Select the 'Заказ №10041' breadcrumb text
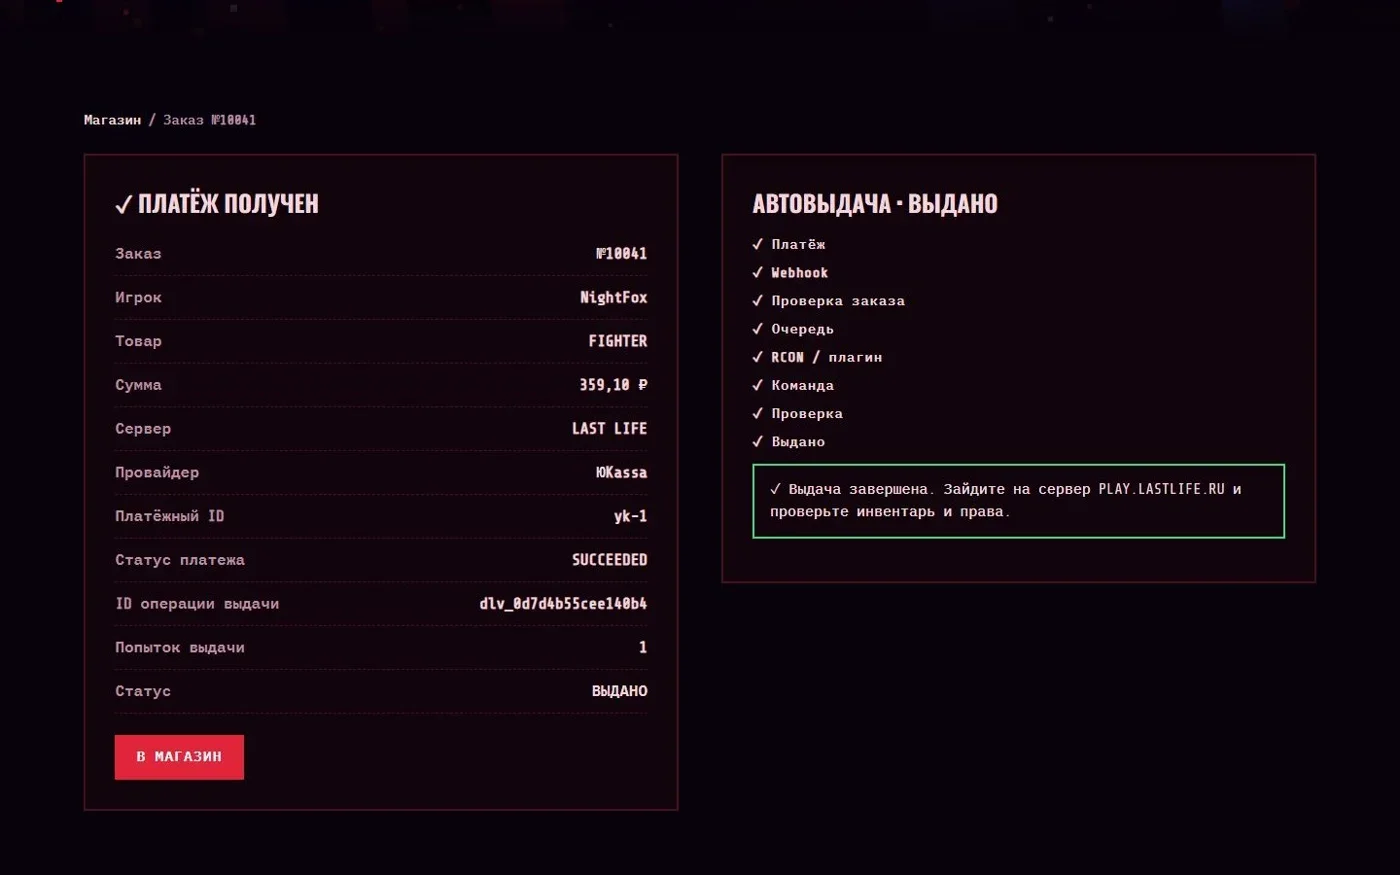1400x875 pixels. pos(209,120)
